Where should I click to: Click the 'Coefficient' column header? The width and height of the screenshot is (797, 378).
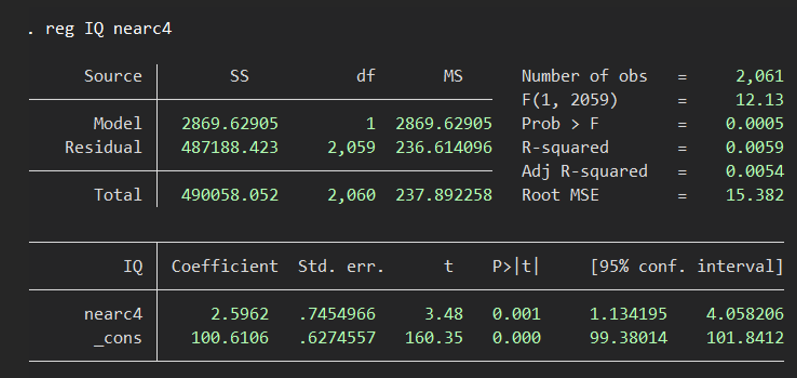pyautogui.click(x=225, y=266)
